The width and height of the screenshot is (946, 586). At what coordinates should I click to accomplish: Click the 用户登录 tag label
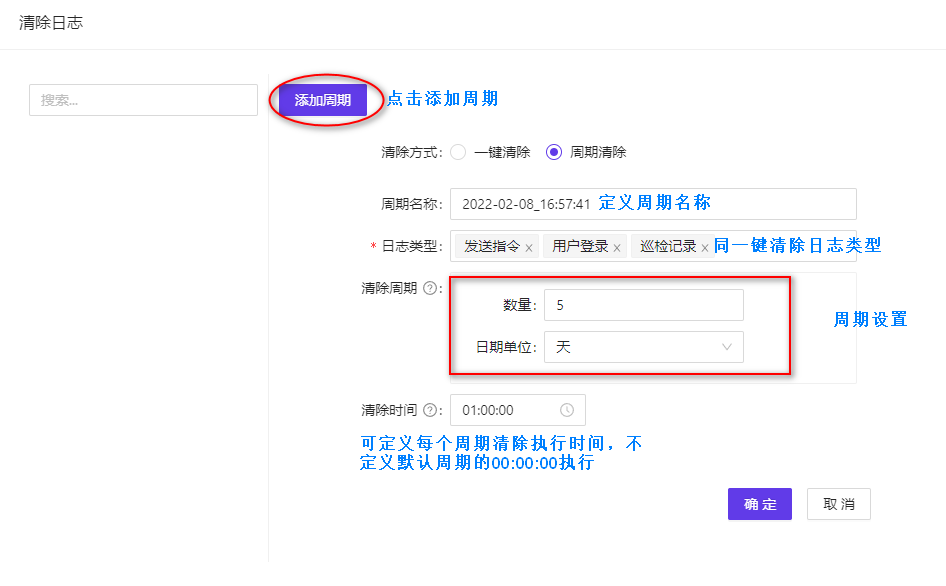tap(579, 245)
